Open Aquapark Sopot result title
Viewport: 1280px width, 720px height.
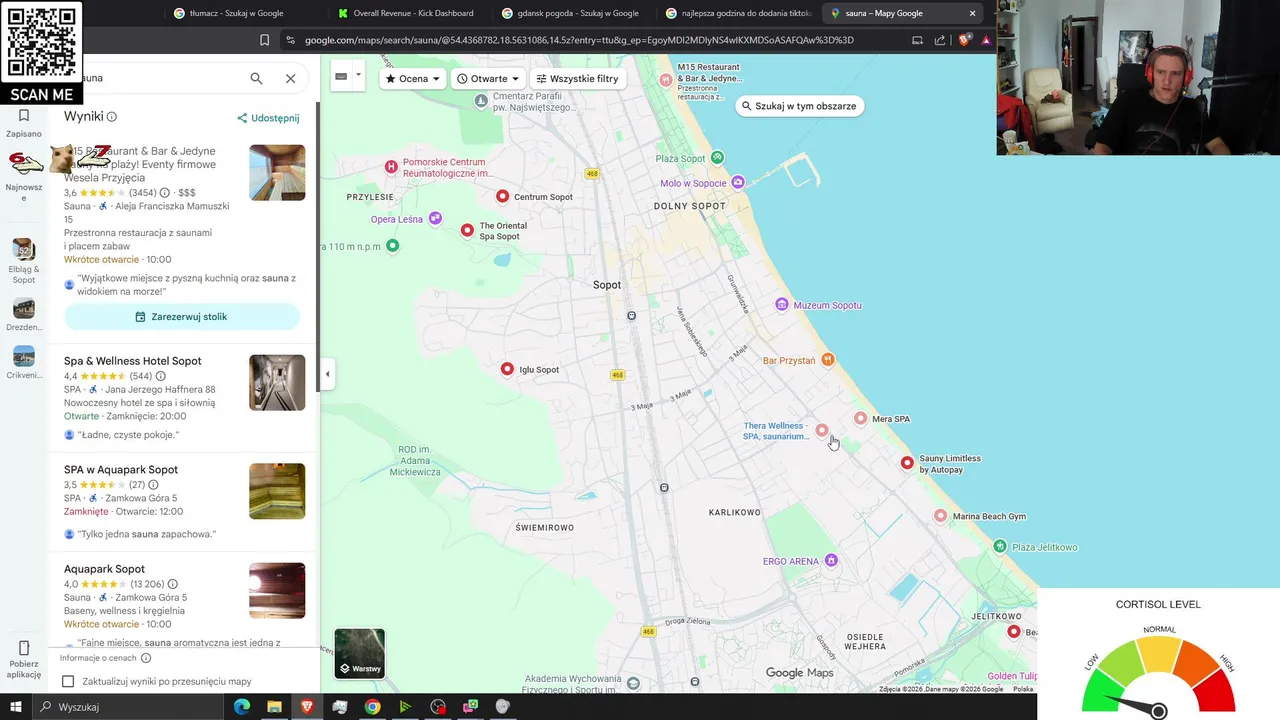104,569
